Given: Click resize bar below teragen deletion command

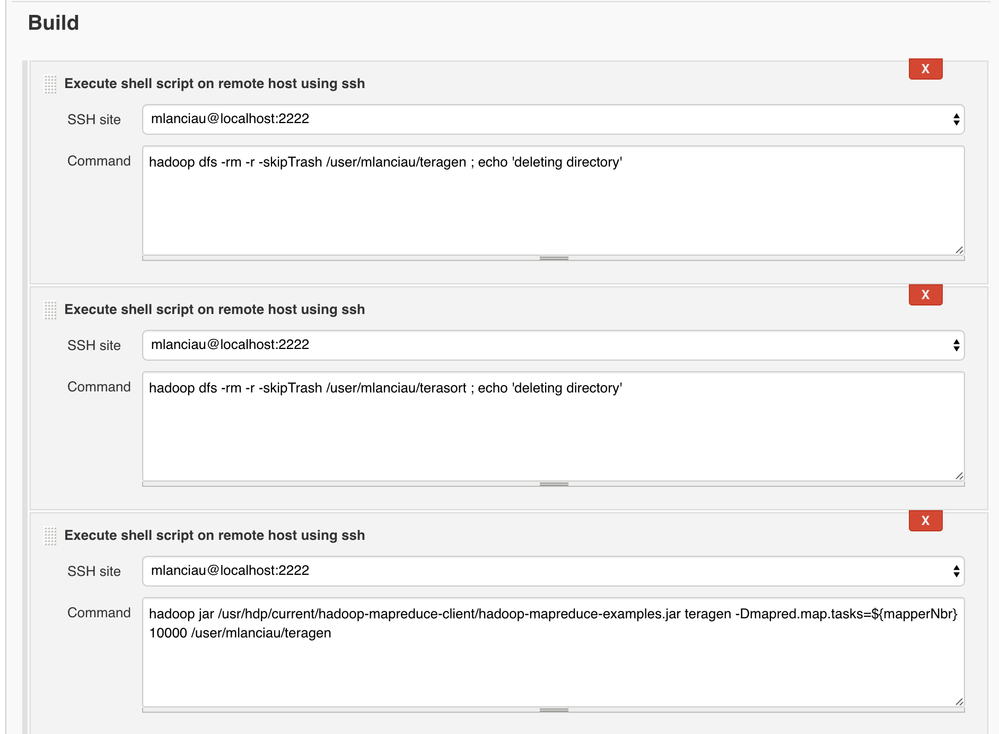Looking at the screenshot, I should 553,258.
